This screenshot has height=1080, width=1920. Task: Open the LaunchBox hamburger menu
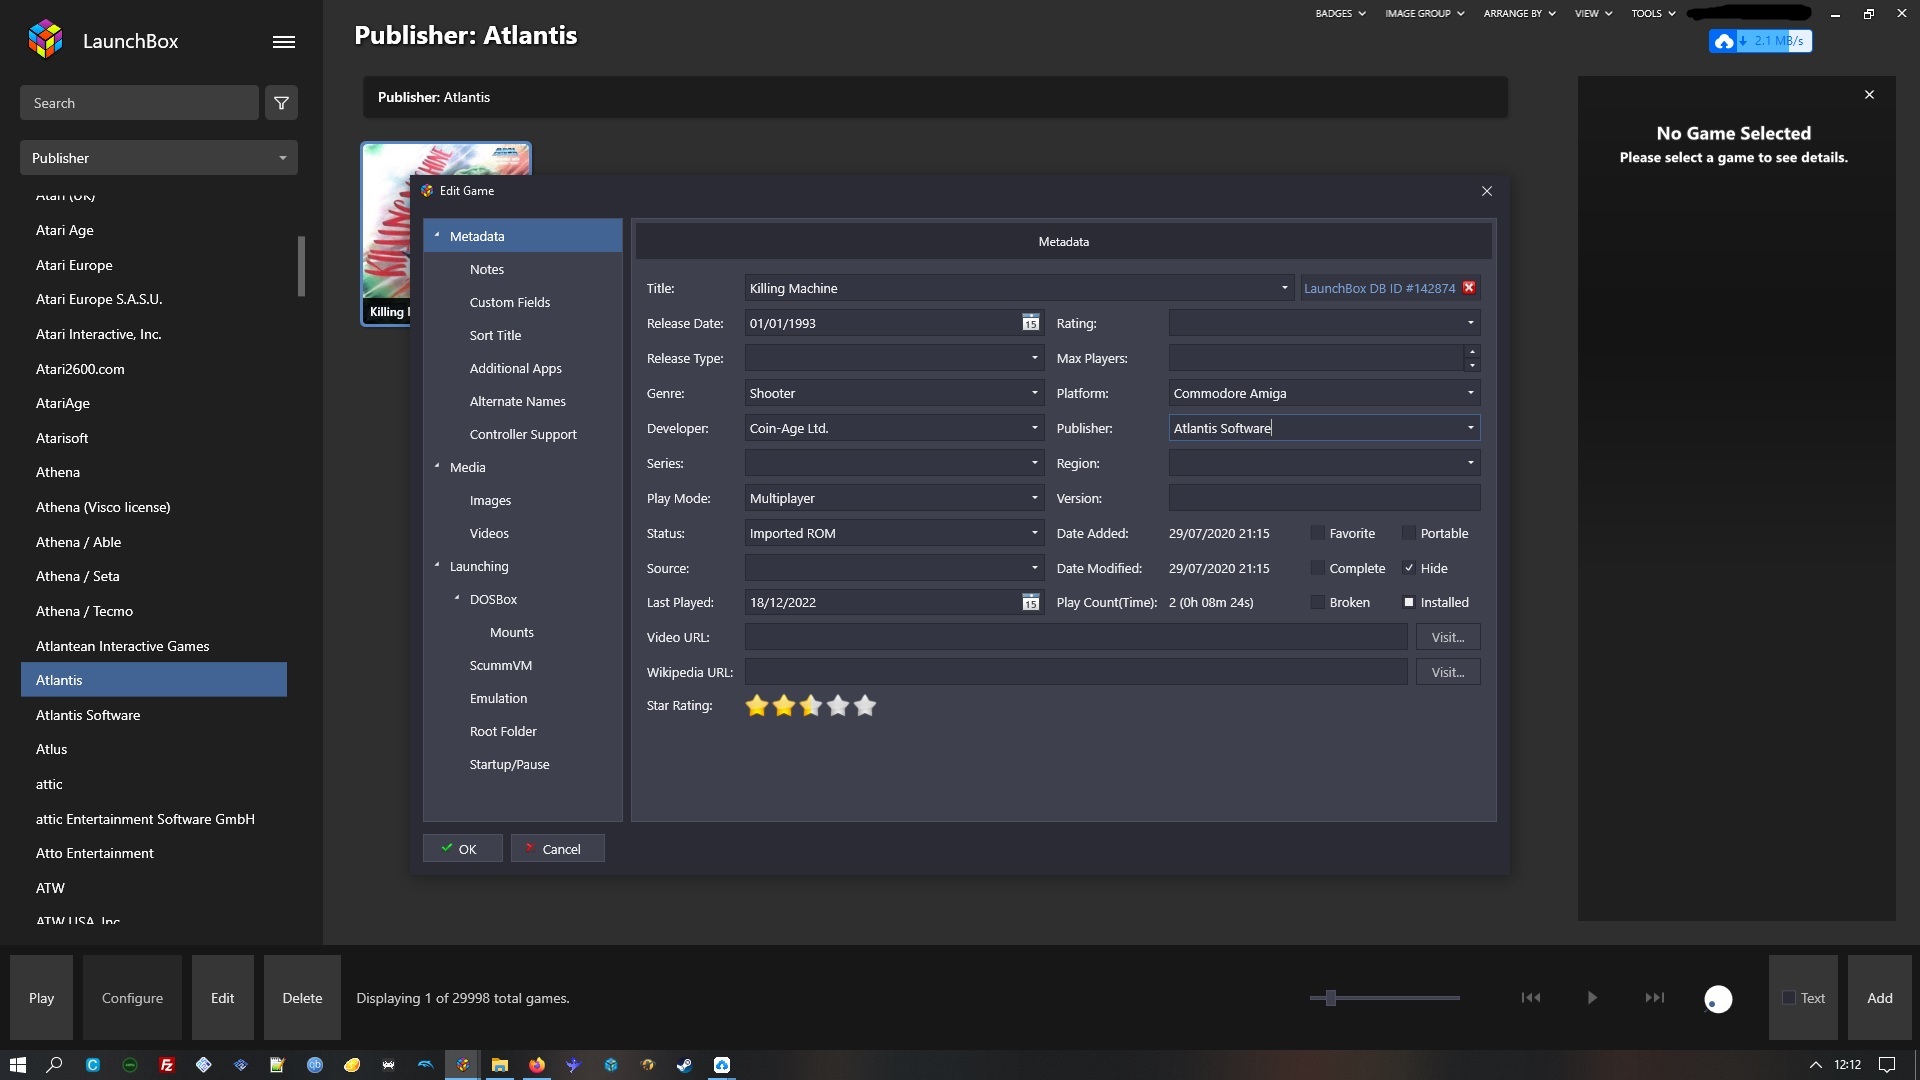pyautogui.click(x=284, y=42)
